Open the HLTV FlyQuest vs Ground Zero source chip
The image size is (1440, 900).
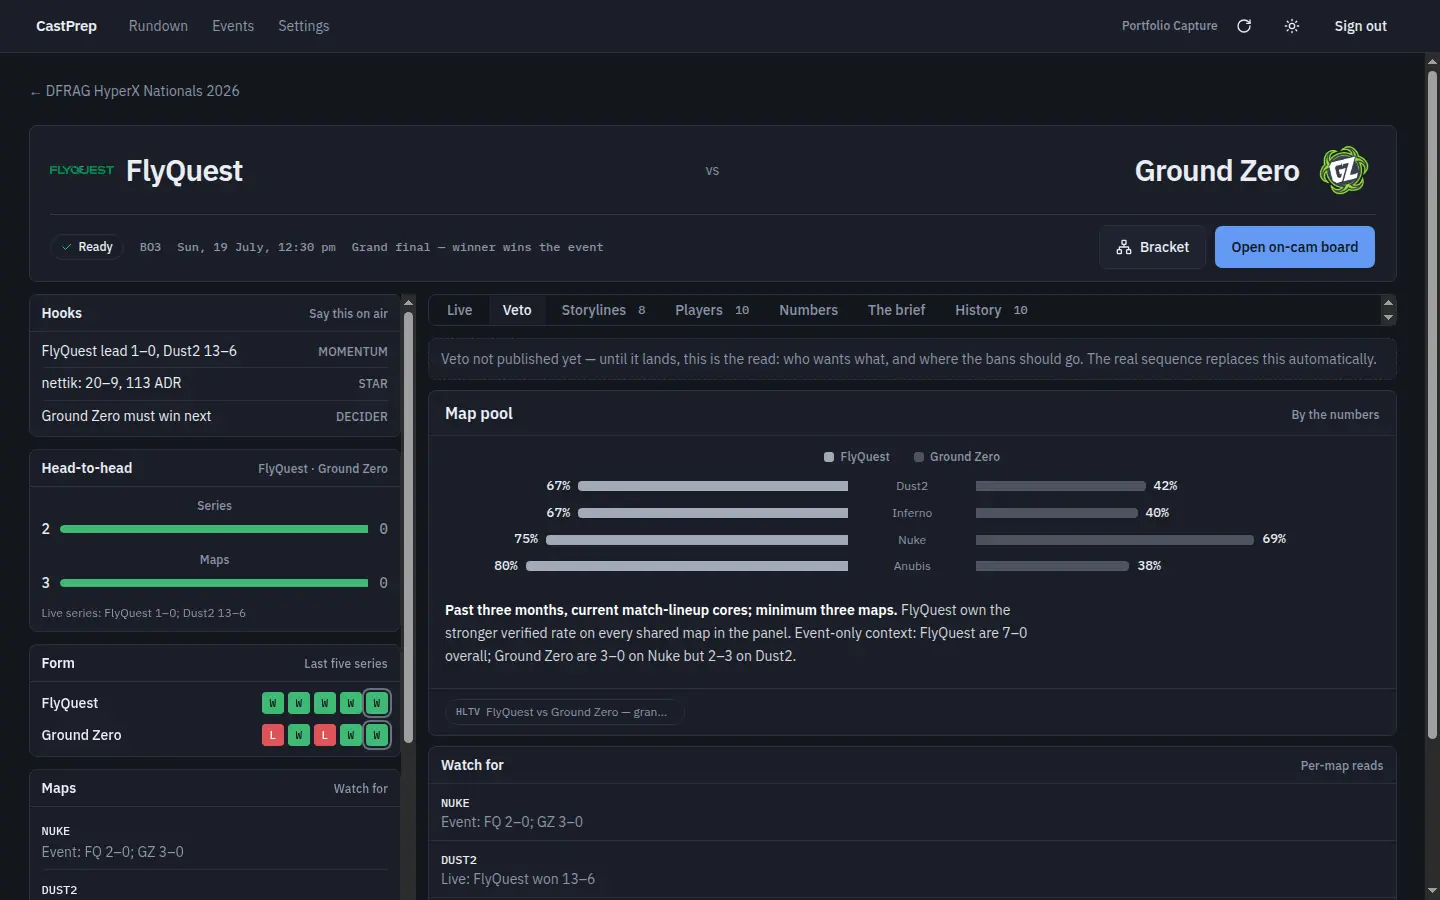coord(564,712)
